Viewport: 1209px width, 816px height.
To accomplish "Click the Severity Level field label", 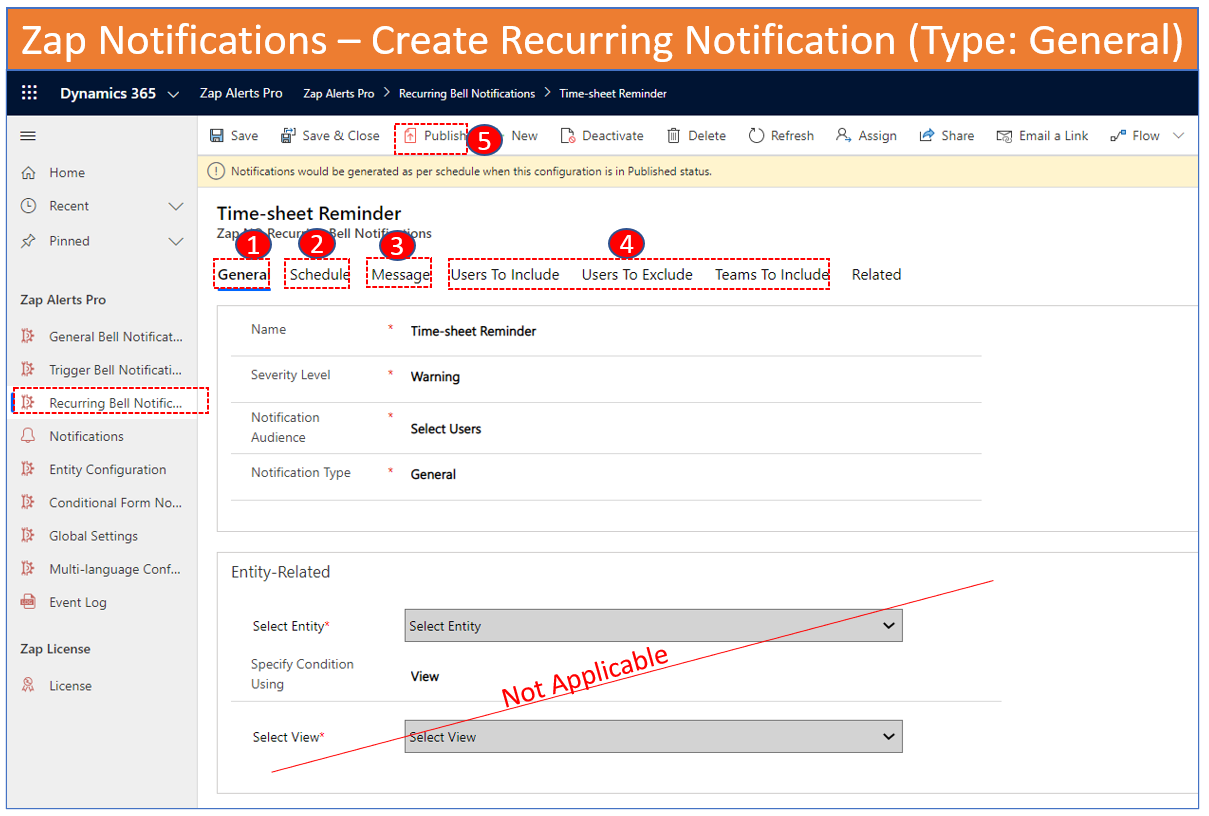I will coord(291,375).
